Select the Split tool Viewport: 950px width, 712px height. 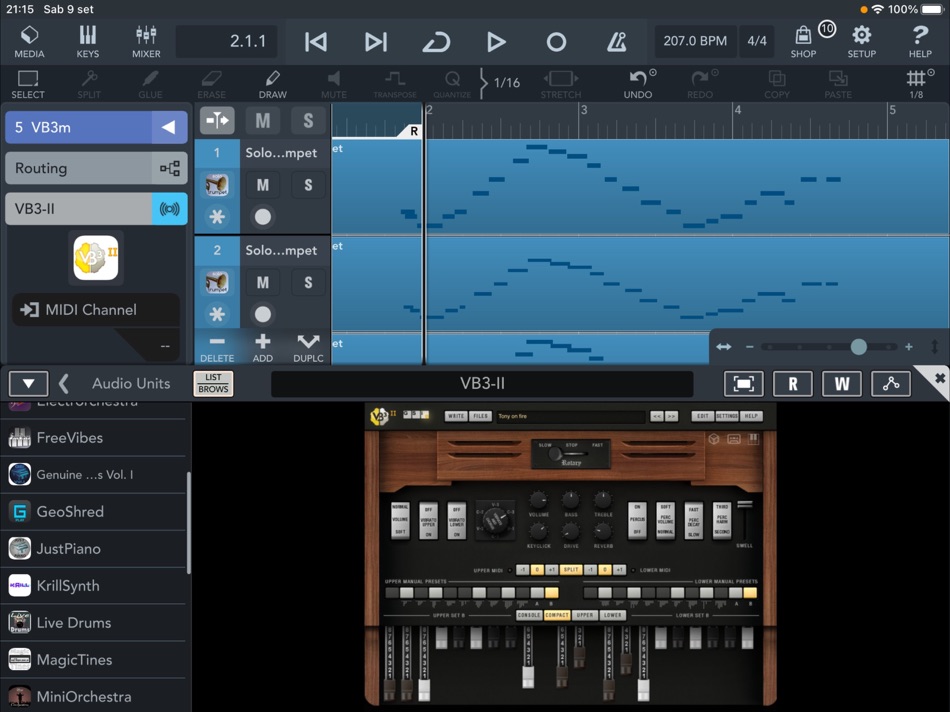pyautogui.click(x=88, y=84)
